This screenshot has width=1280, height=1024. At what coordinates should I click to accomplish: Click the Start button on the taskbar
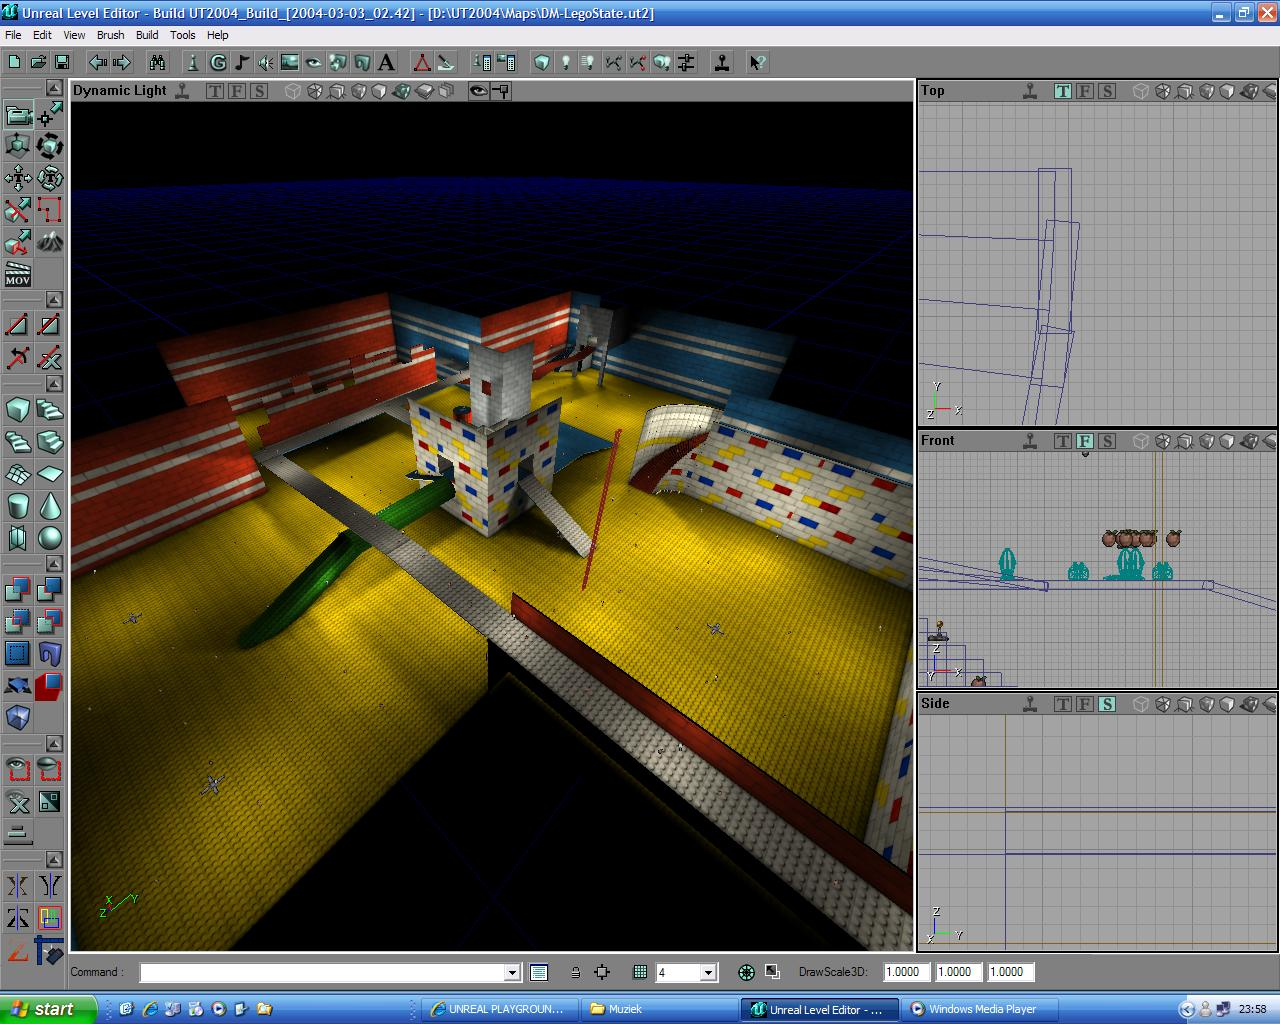click(45, 1009)
